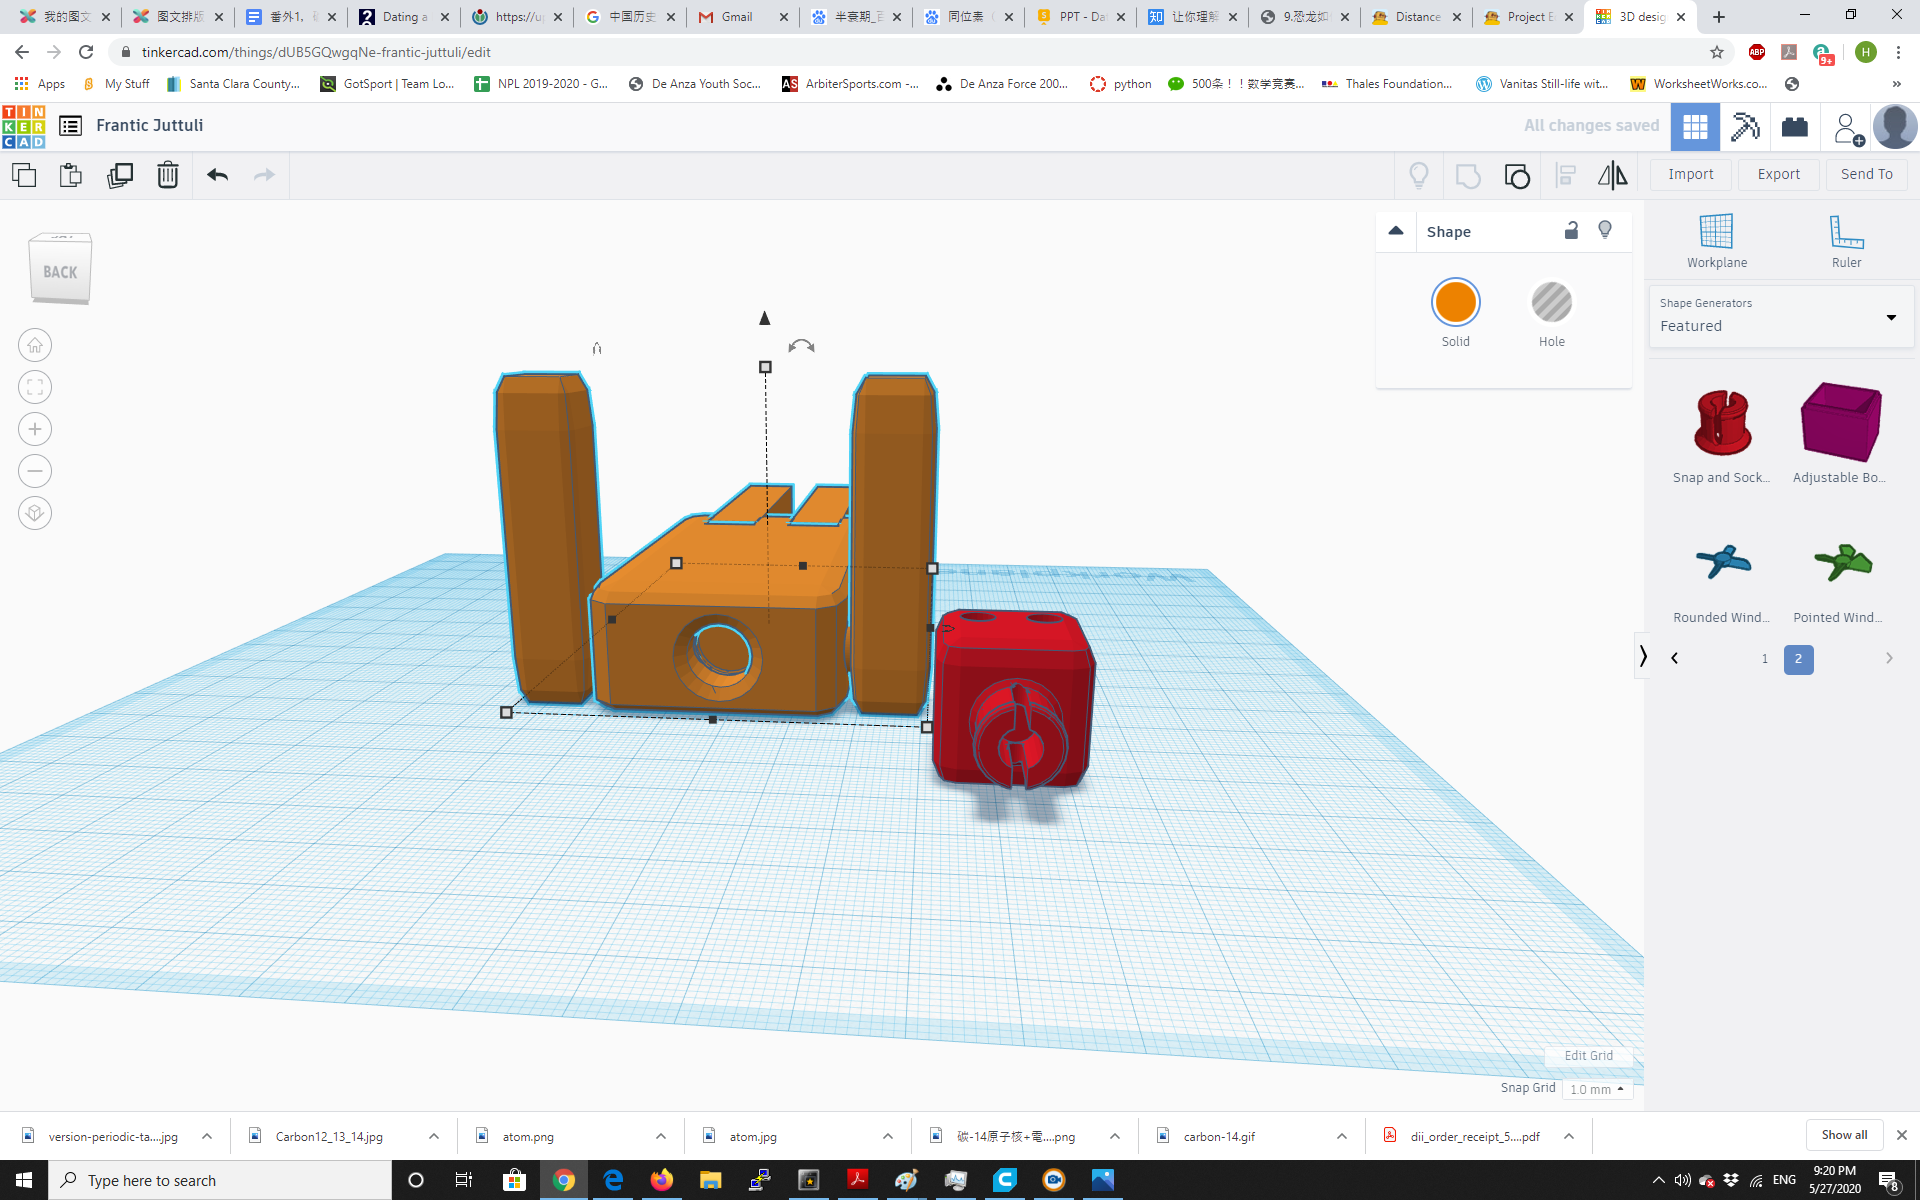Click the Copy tool icon
1920x1200 pixels.
(x=24, y=175)
